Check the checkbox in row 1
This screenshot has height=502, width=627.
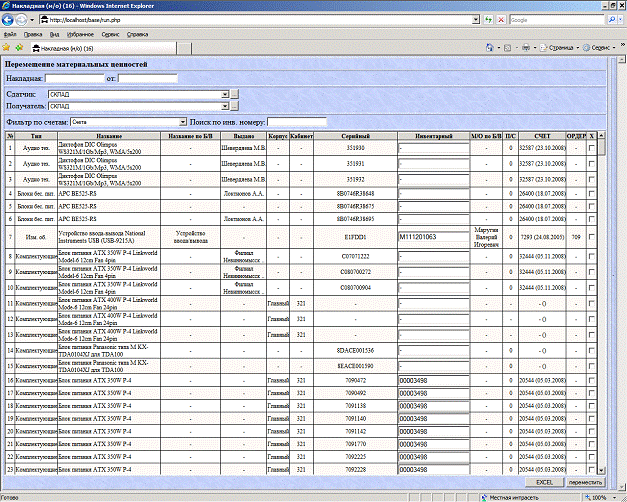(592, 148)
